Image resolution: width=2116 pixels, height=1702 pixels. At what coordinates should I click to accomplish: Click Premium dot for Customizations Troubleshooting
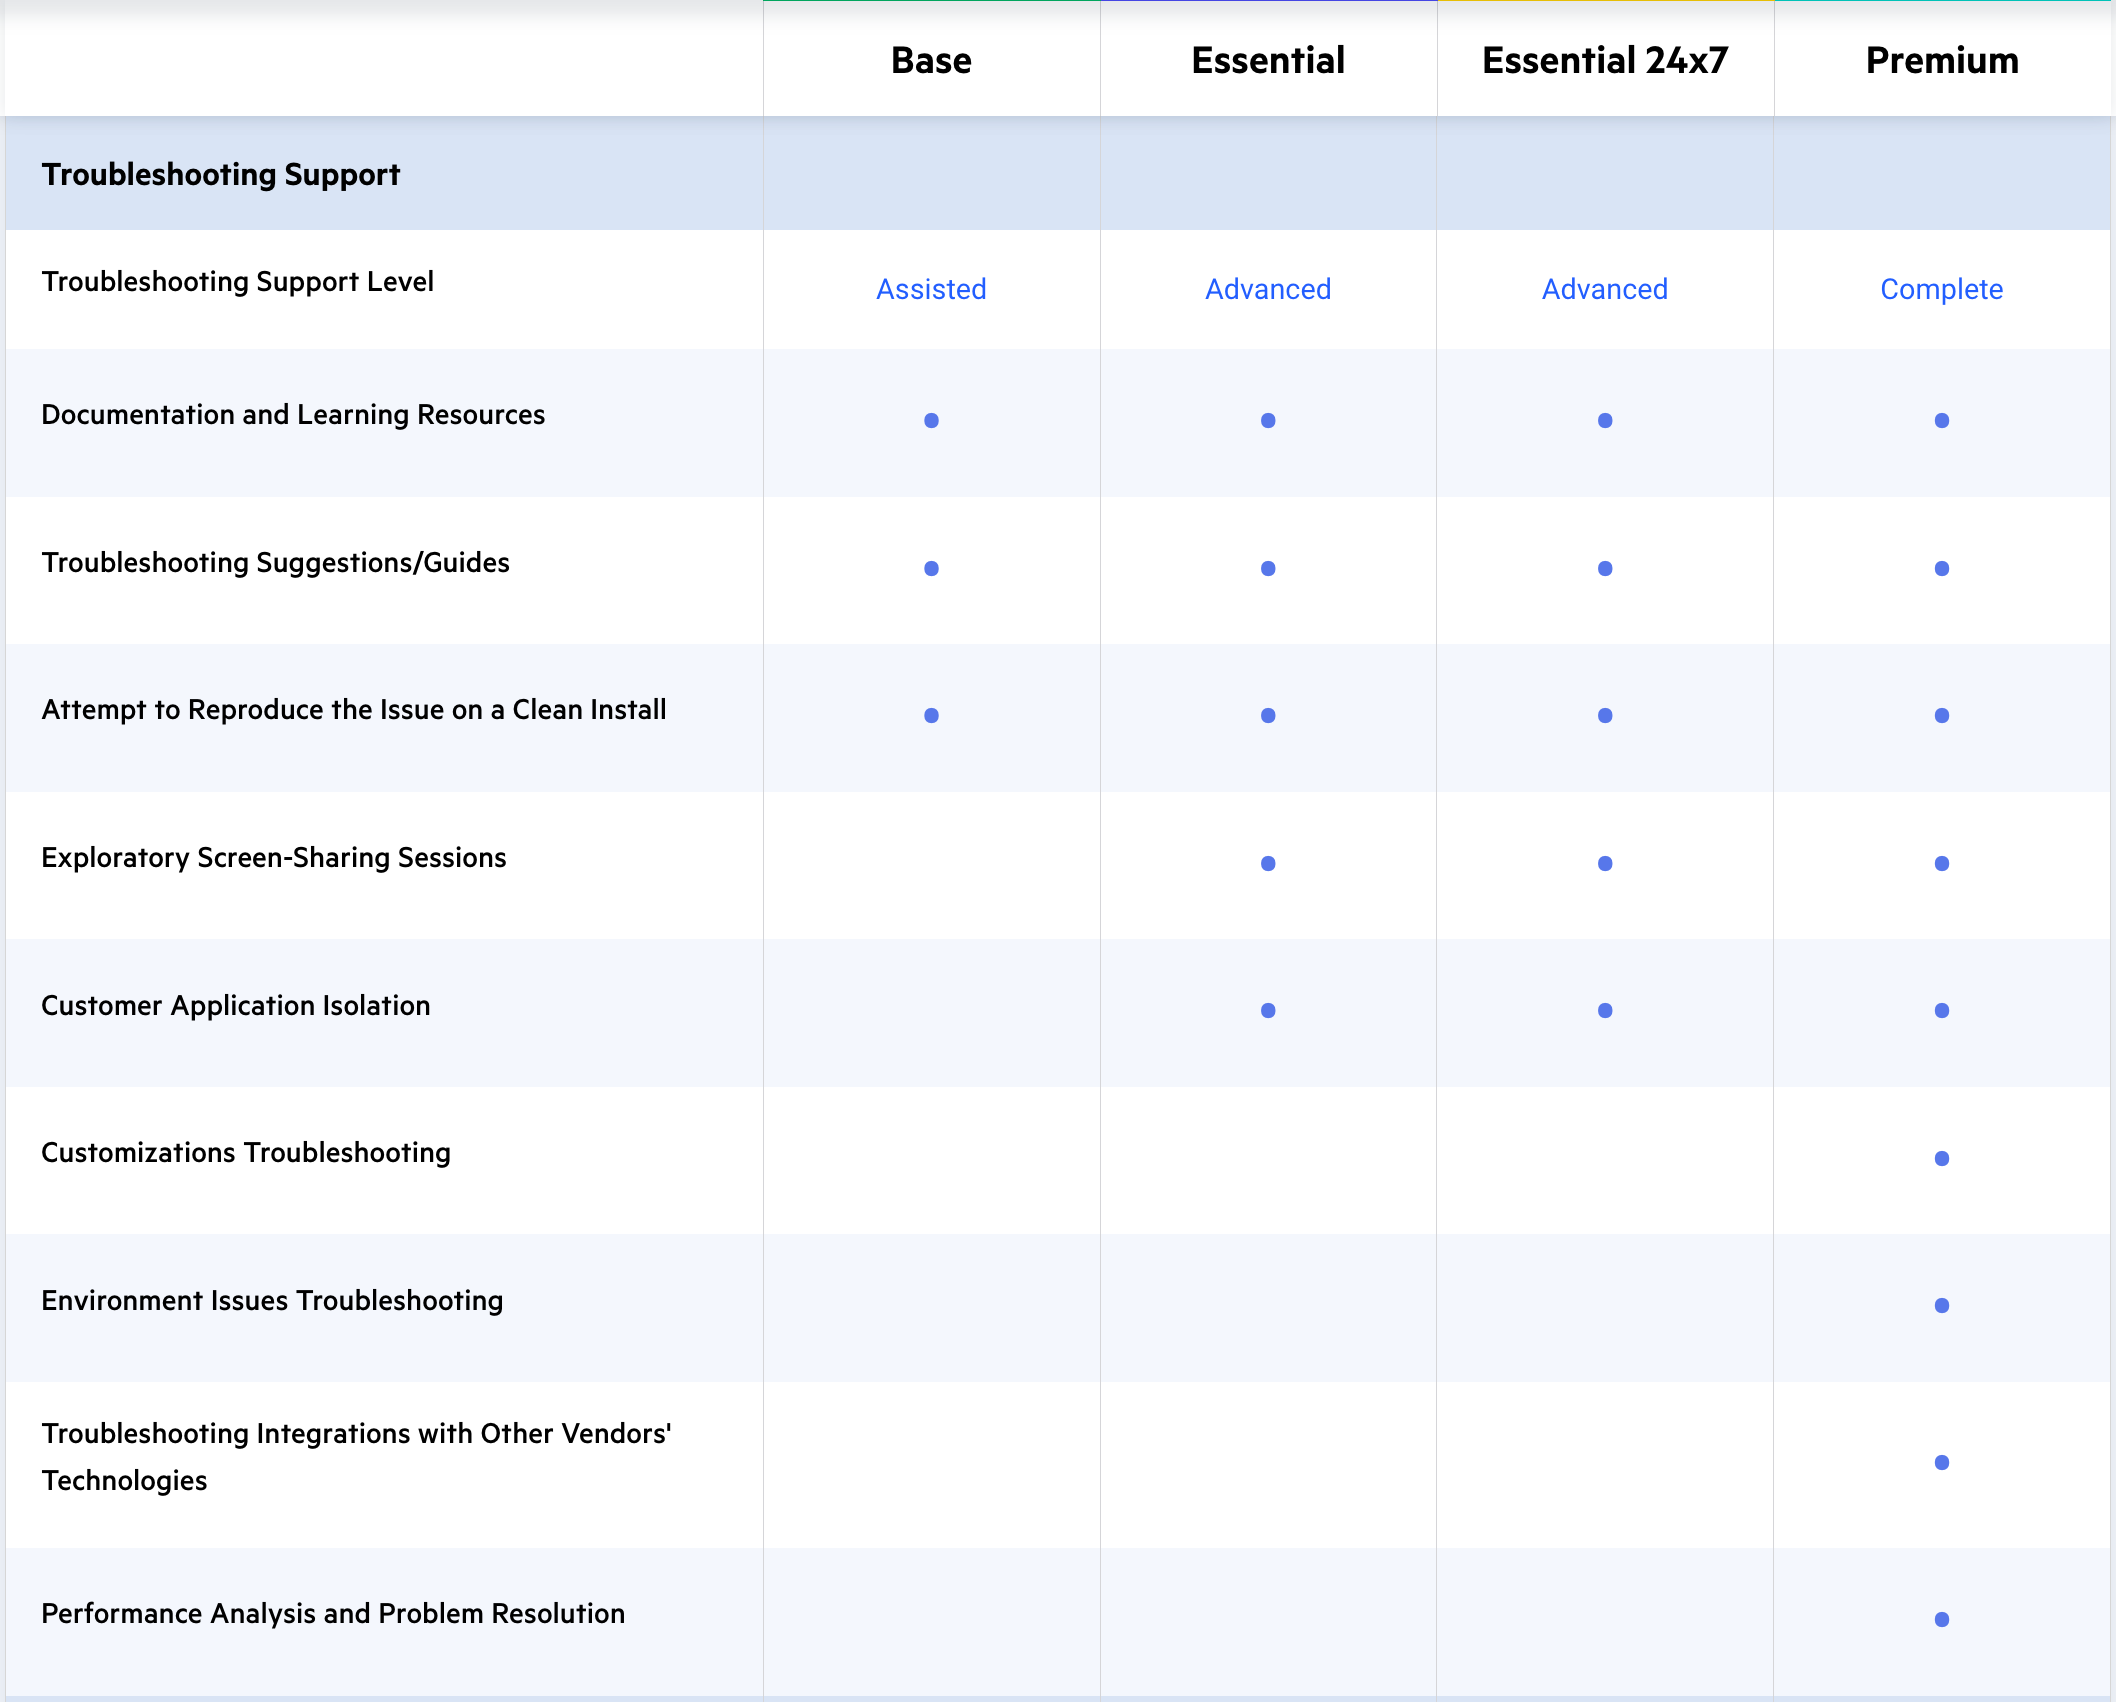coord(1941,1158)
